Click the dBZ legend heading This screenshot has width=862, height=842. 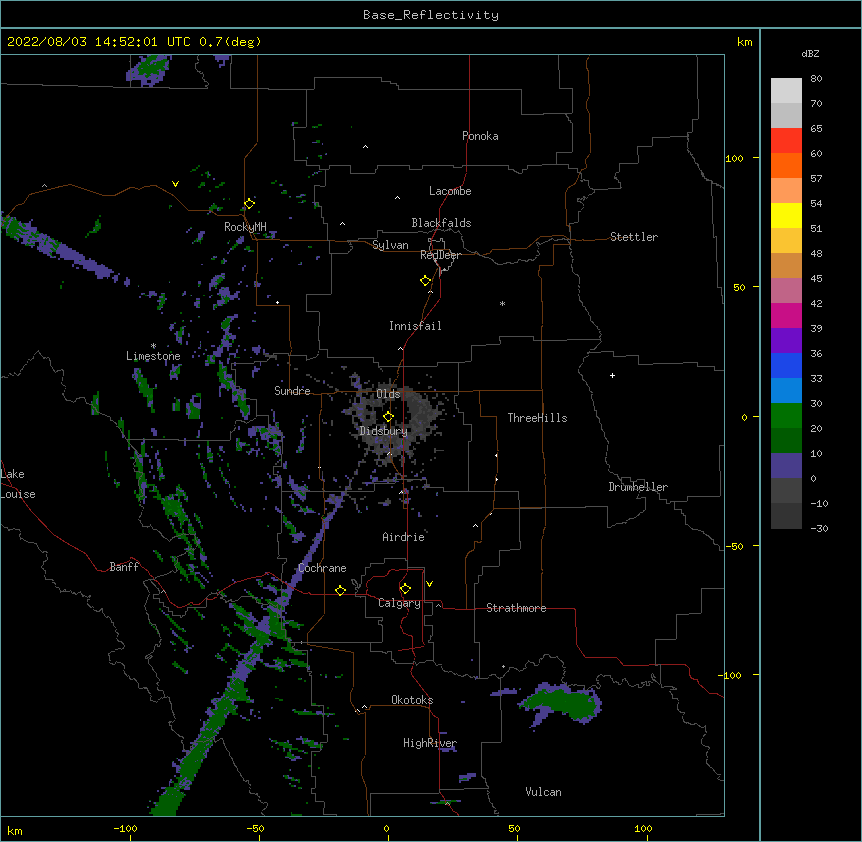[810, 53]
